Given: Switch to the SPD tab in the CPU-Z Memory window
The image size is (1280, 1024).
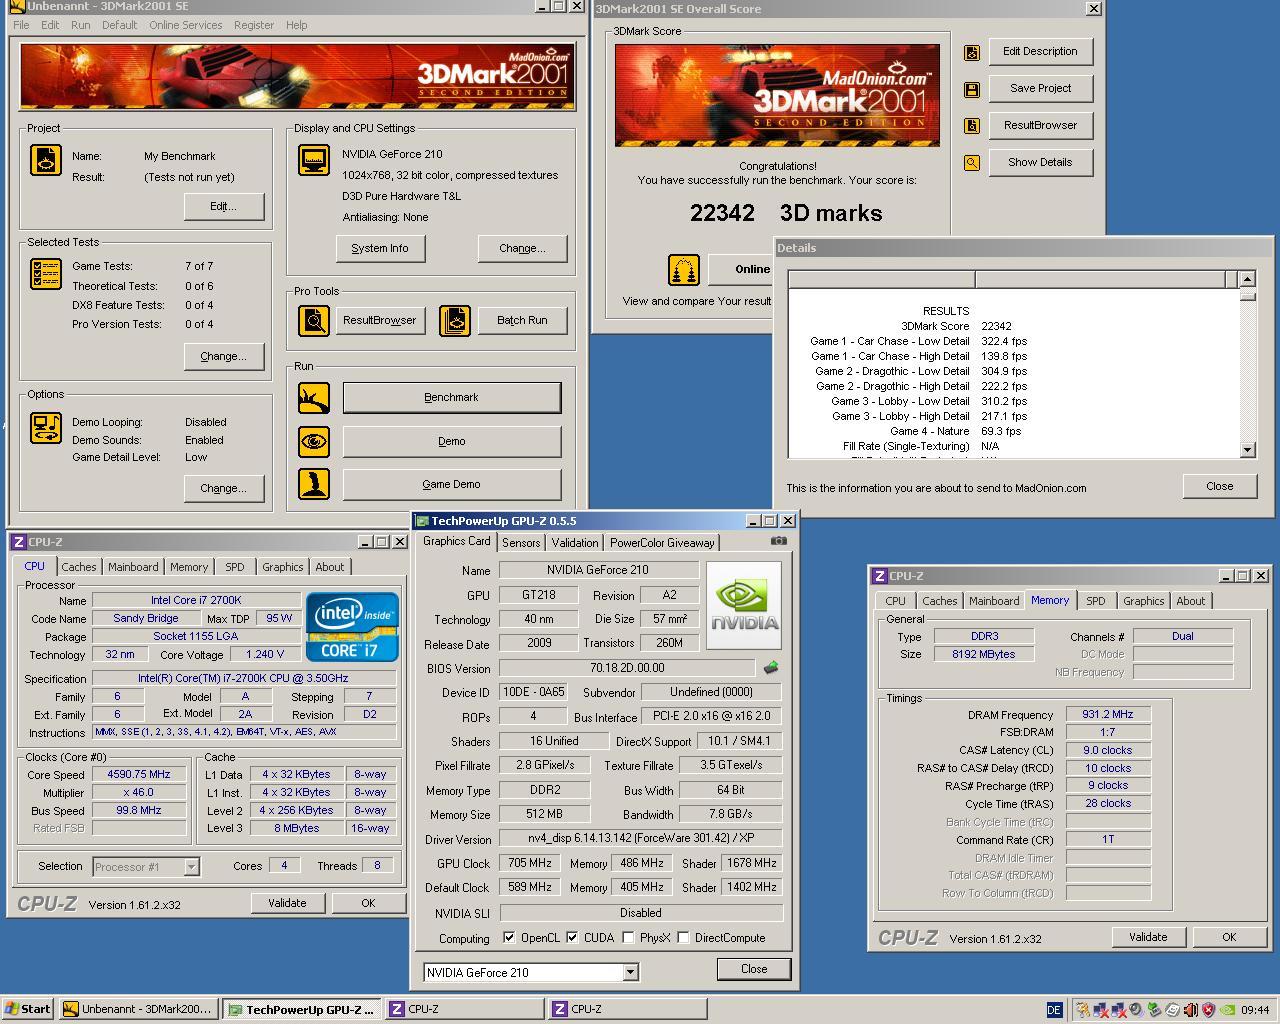Looking at the screenshot, I should [x=1096, y=601].
